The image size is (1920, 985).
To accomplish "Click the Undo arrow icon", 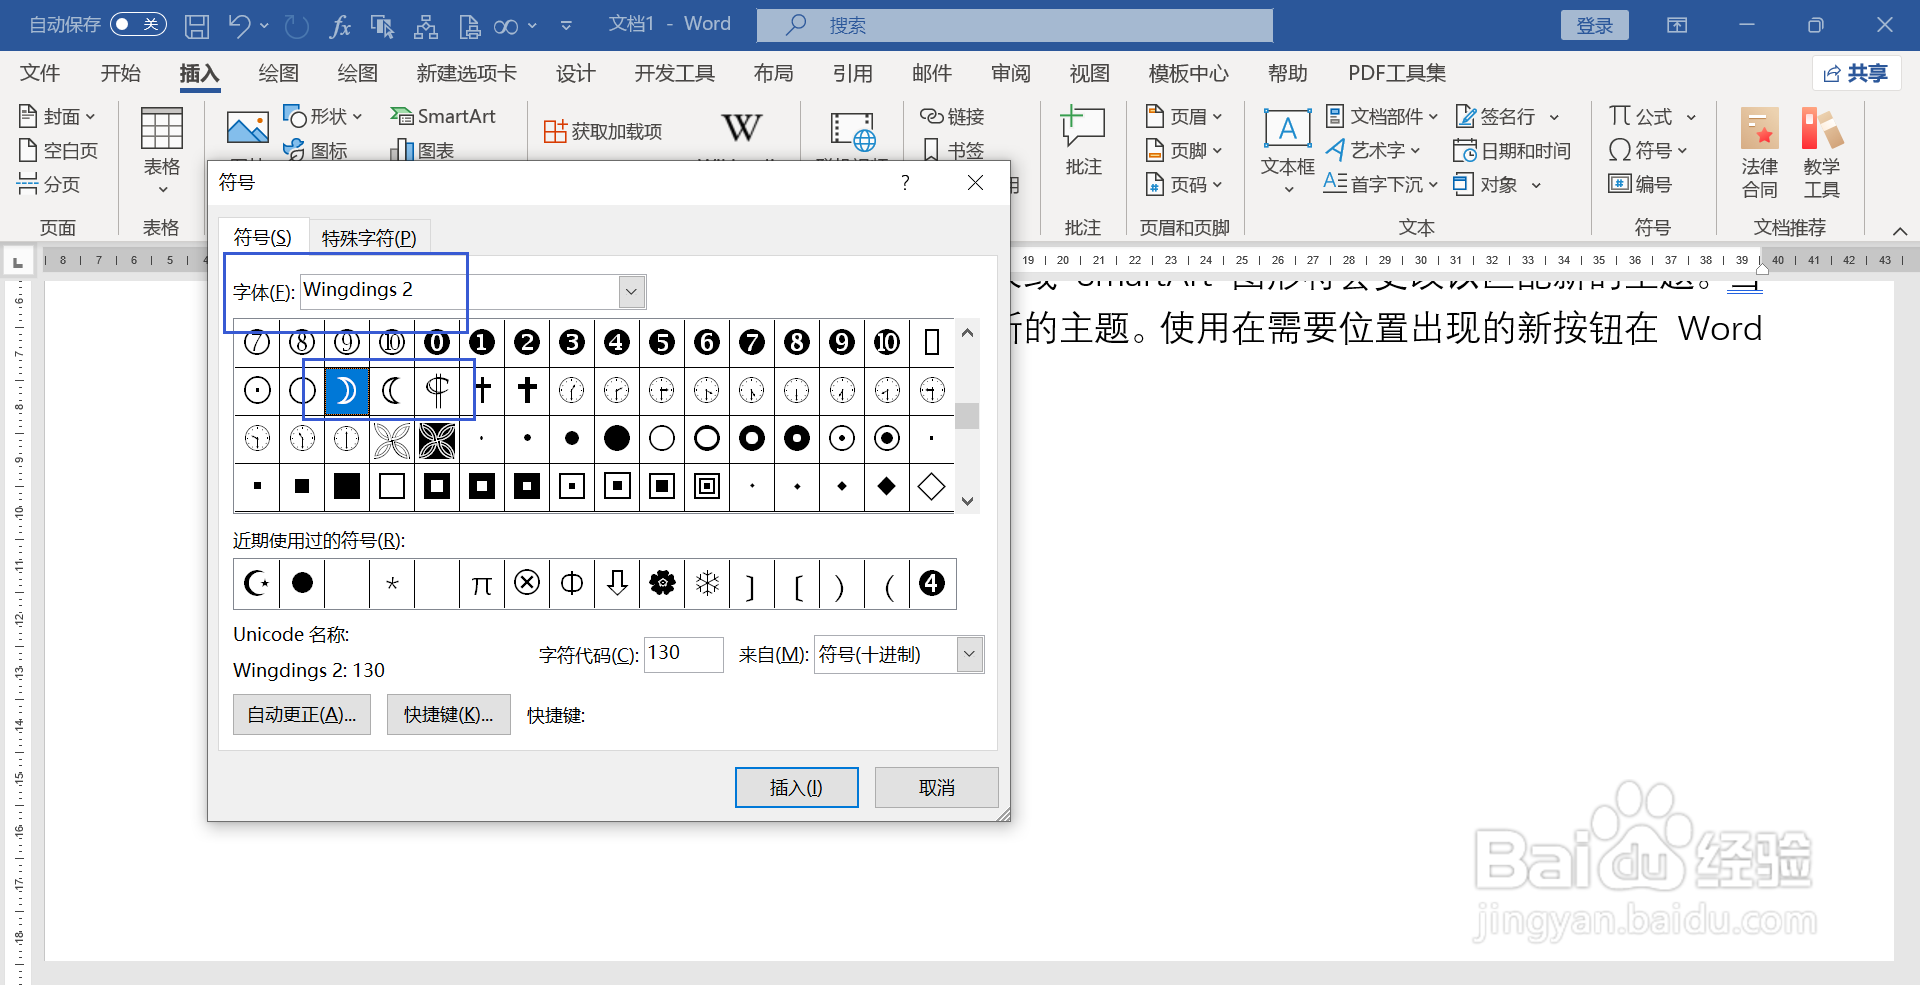I will click(239, 25).
